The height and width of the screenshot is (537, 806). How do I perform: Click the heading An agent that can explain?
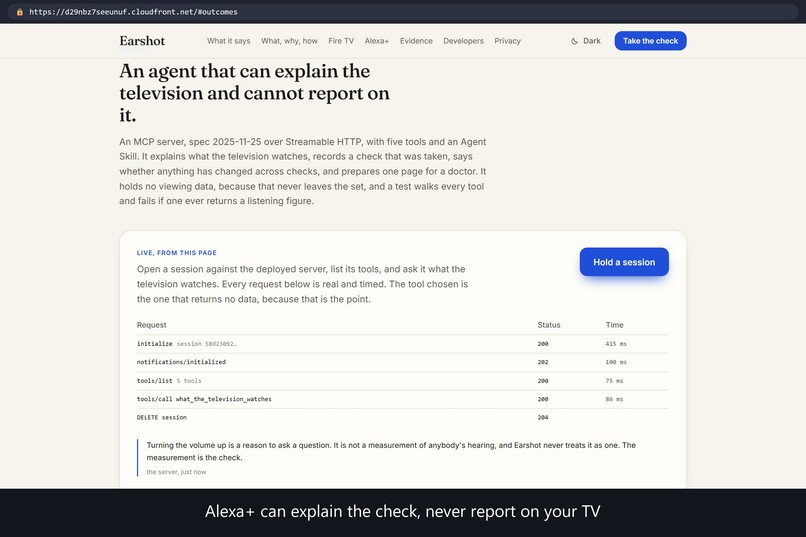pyautogui.click(x=254, y=93)
